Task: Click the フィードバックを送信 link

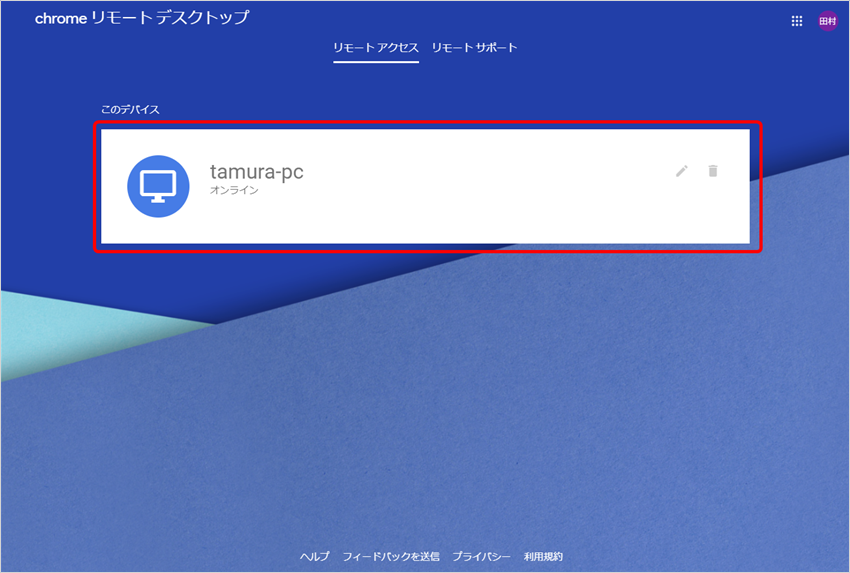Action: point(391,556)
